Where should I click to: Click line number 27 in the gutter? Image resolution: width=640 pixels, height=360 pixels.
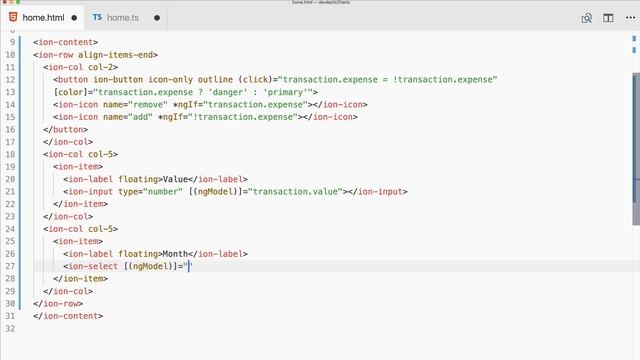pos(10,266)
